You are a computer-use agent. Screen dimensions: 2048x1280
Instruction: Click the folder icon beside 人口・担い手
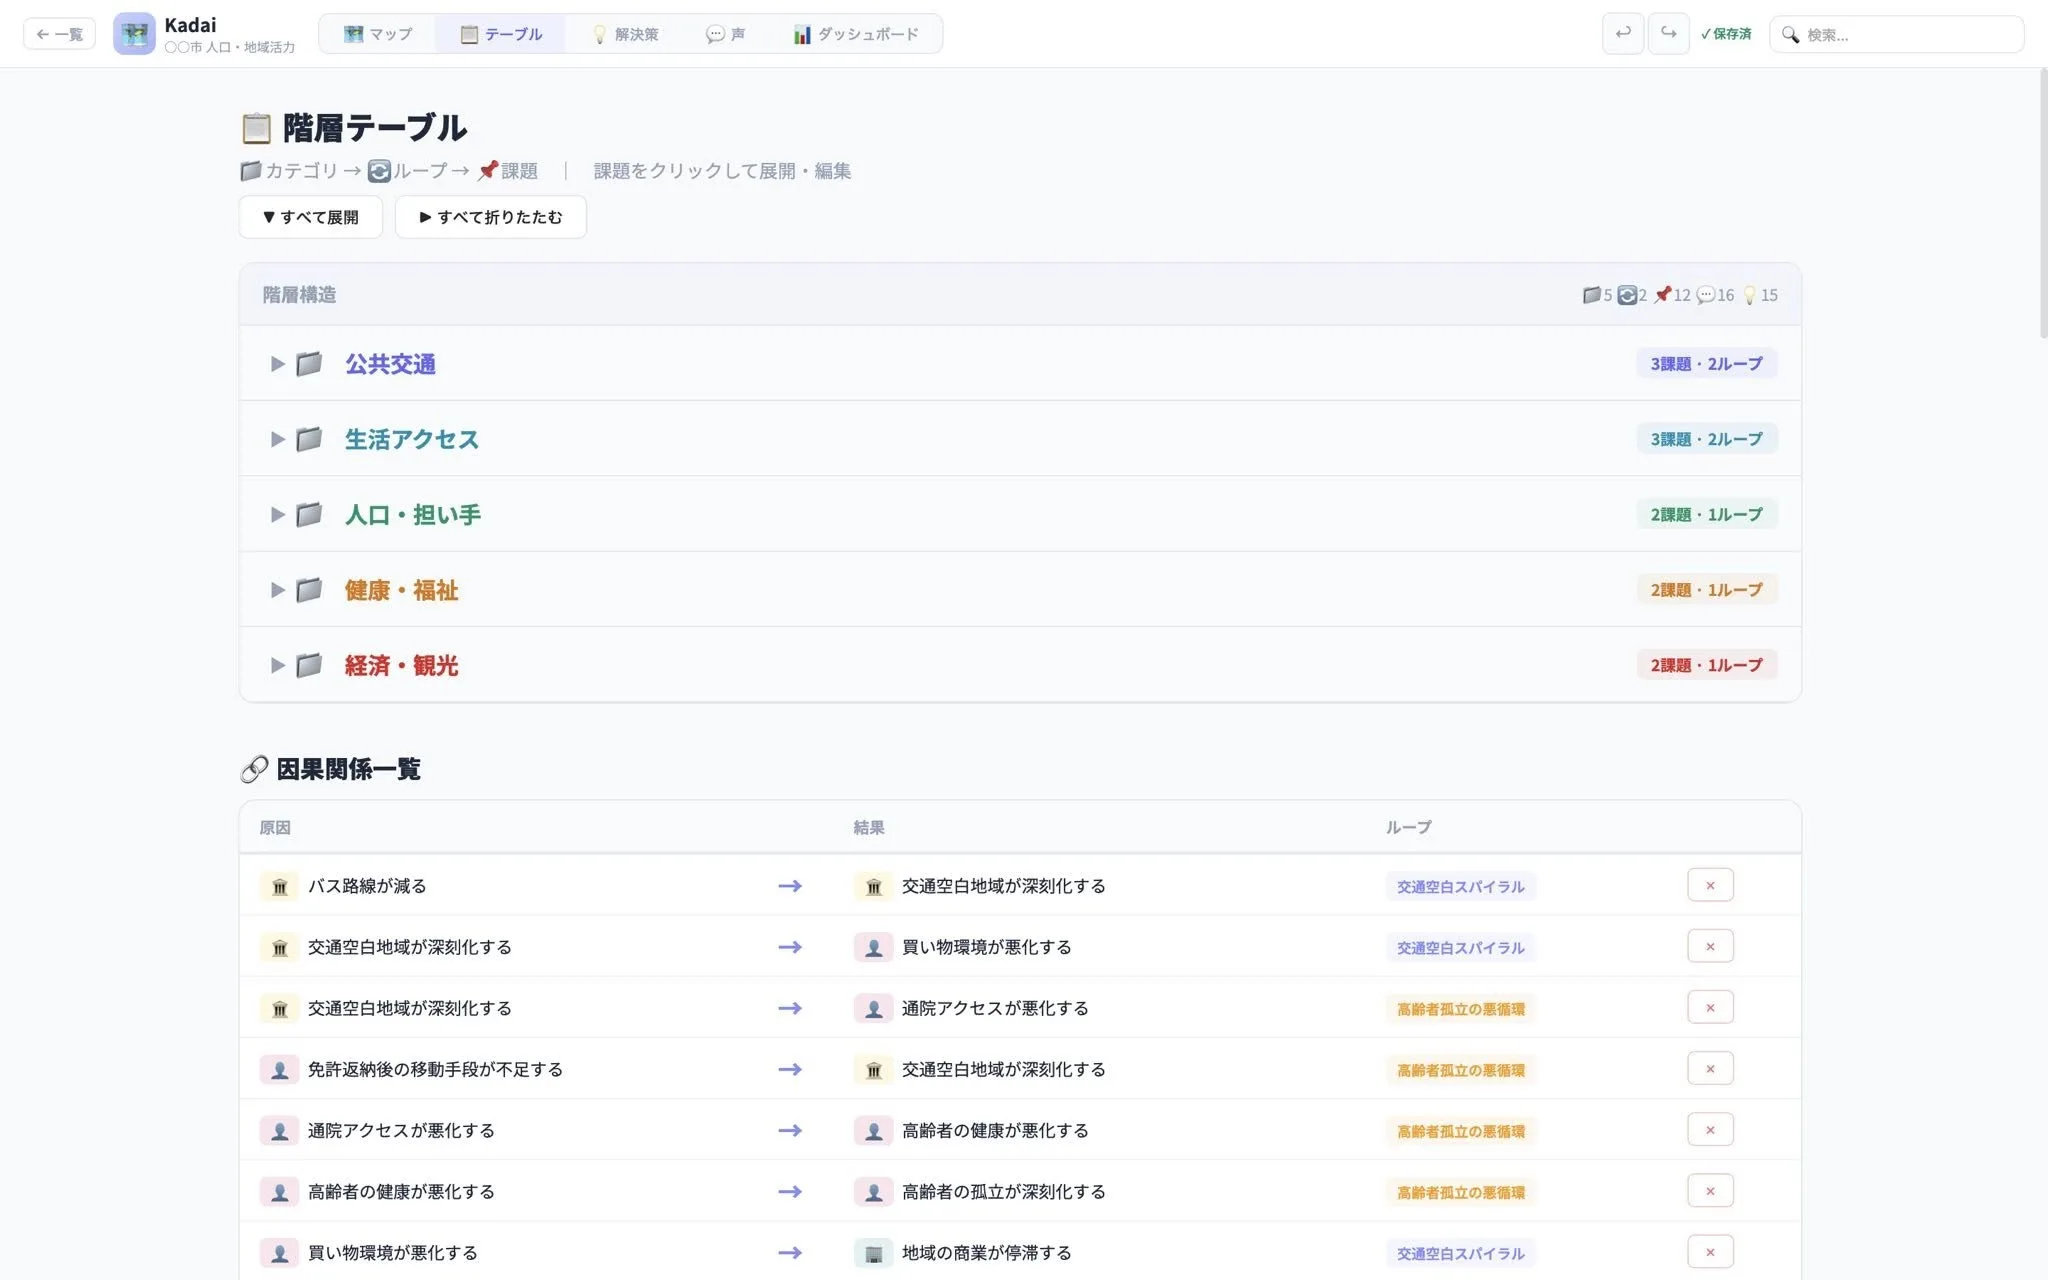point(309,514)
